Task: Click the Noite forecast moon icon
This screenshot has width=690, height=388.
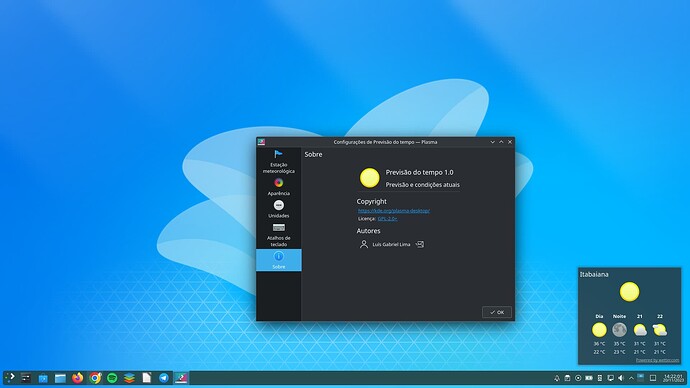Action: click(619, 329)
